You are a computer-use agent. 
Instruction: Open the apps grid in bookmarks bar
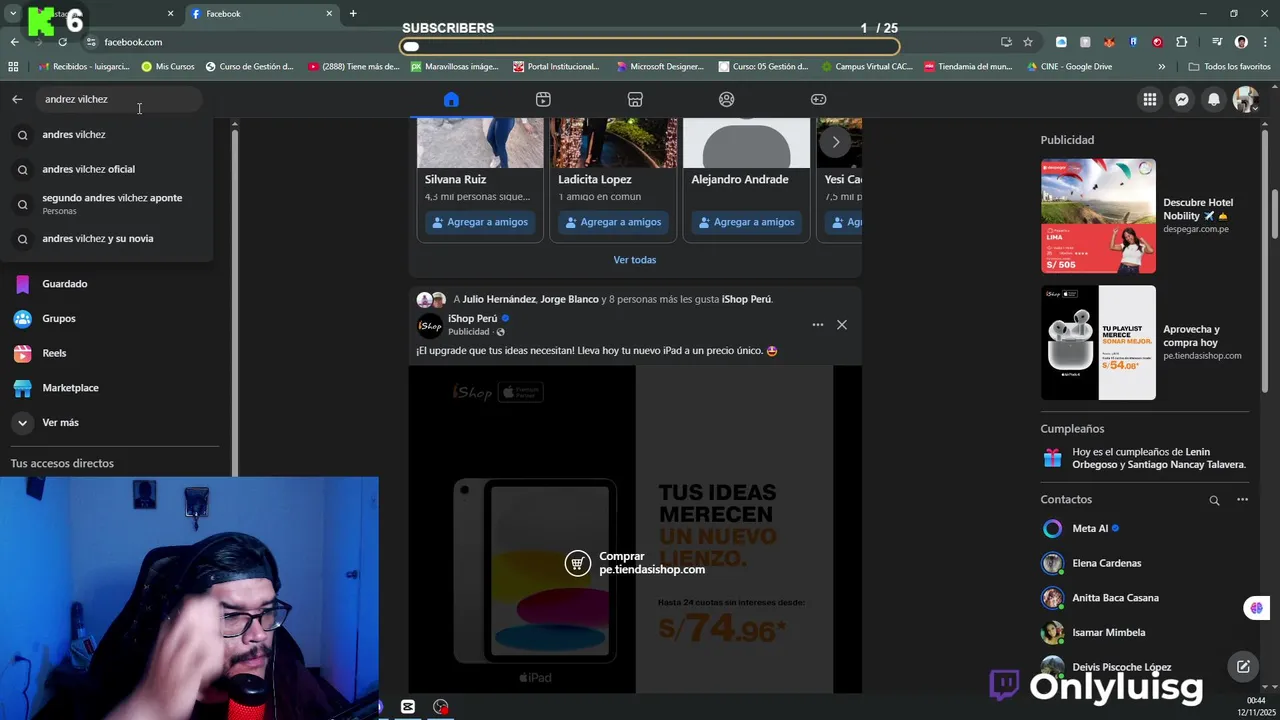13,67
